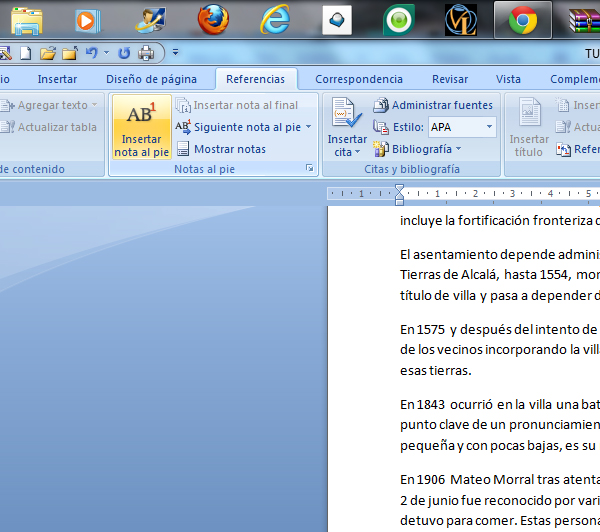Image resolution: width=600 pixels, height=532 pixels.
Task: Click Insertar nota al pie button
Action: [x=142, y=127]
